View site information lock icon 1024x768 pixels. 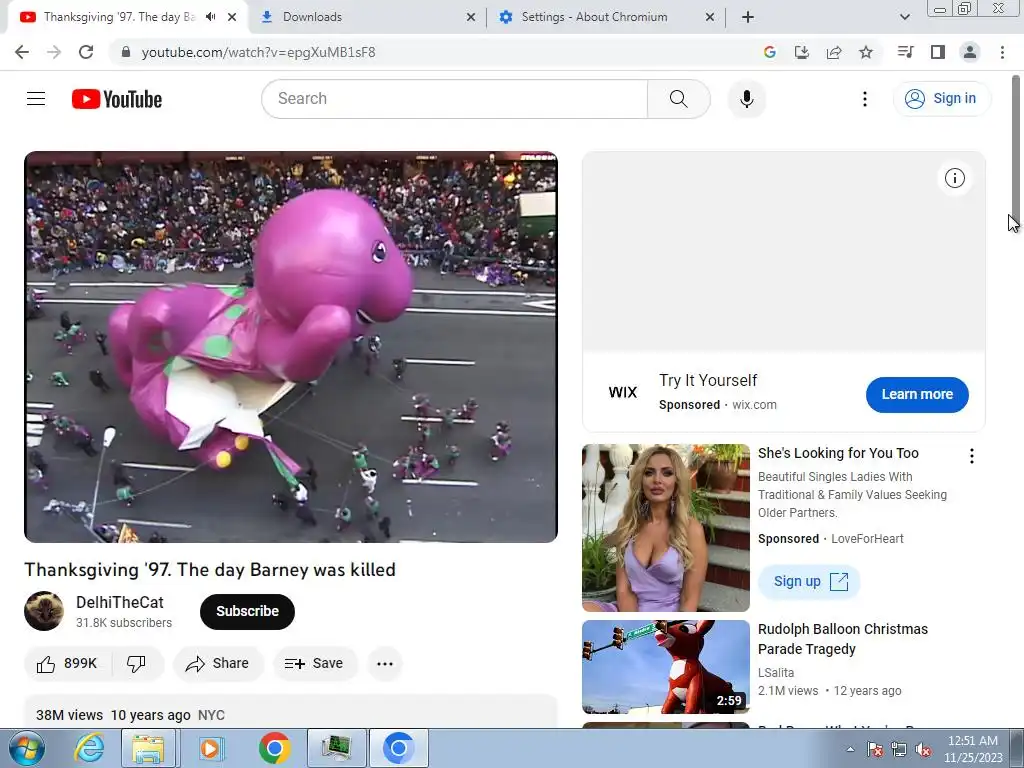click(126, 52)
